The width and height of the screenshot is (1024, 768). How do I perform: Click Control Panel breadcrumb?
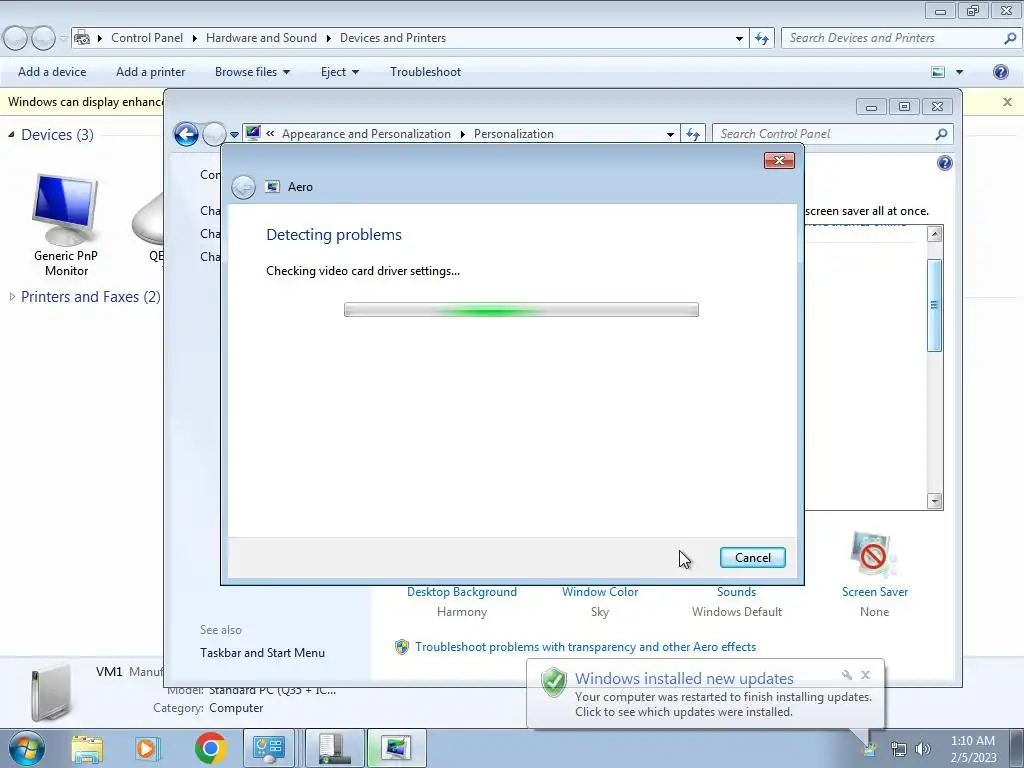147,38
